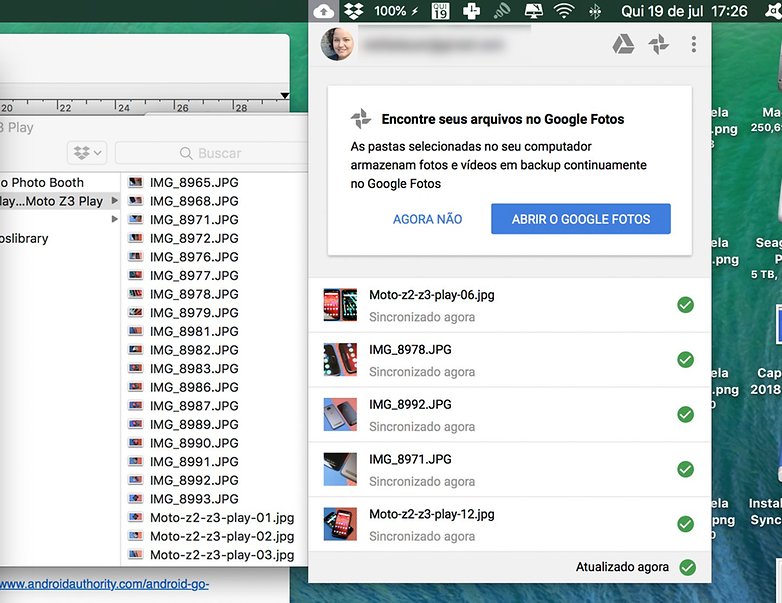
Task: Click the file icon of IMG_8965.JPG
Action: [x=136, y=182]
